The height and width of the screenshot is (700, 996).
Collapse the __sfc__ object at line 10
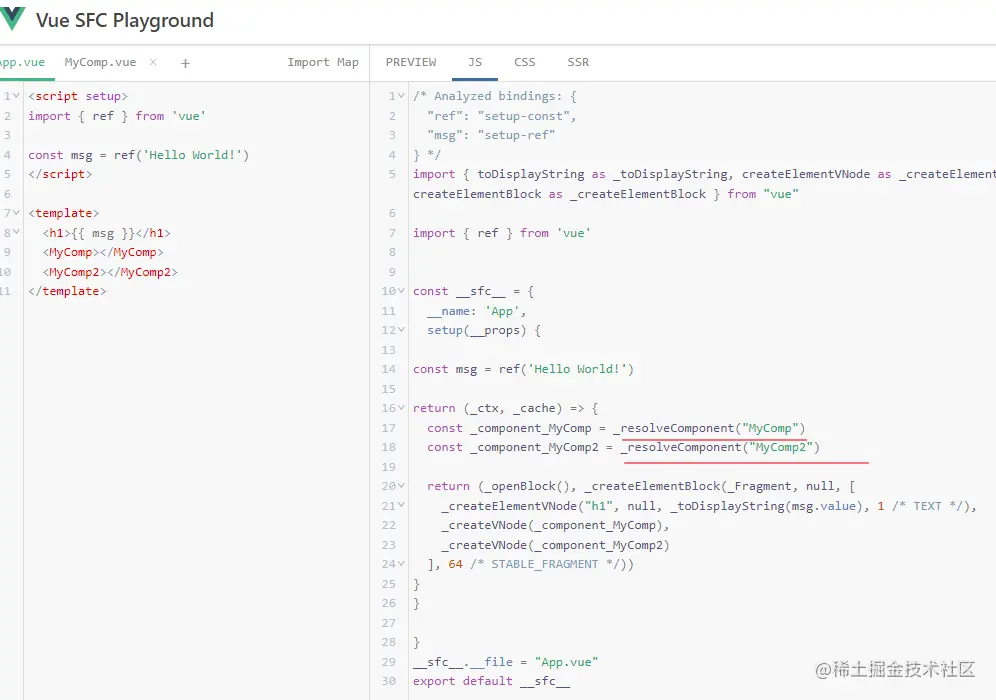(x=401, y=291)
